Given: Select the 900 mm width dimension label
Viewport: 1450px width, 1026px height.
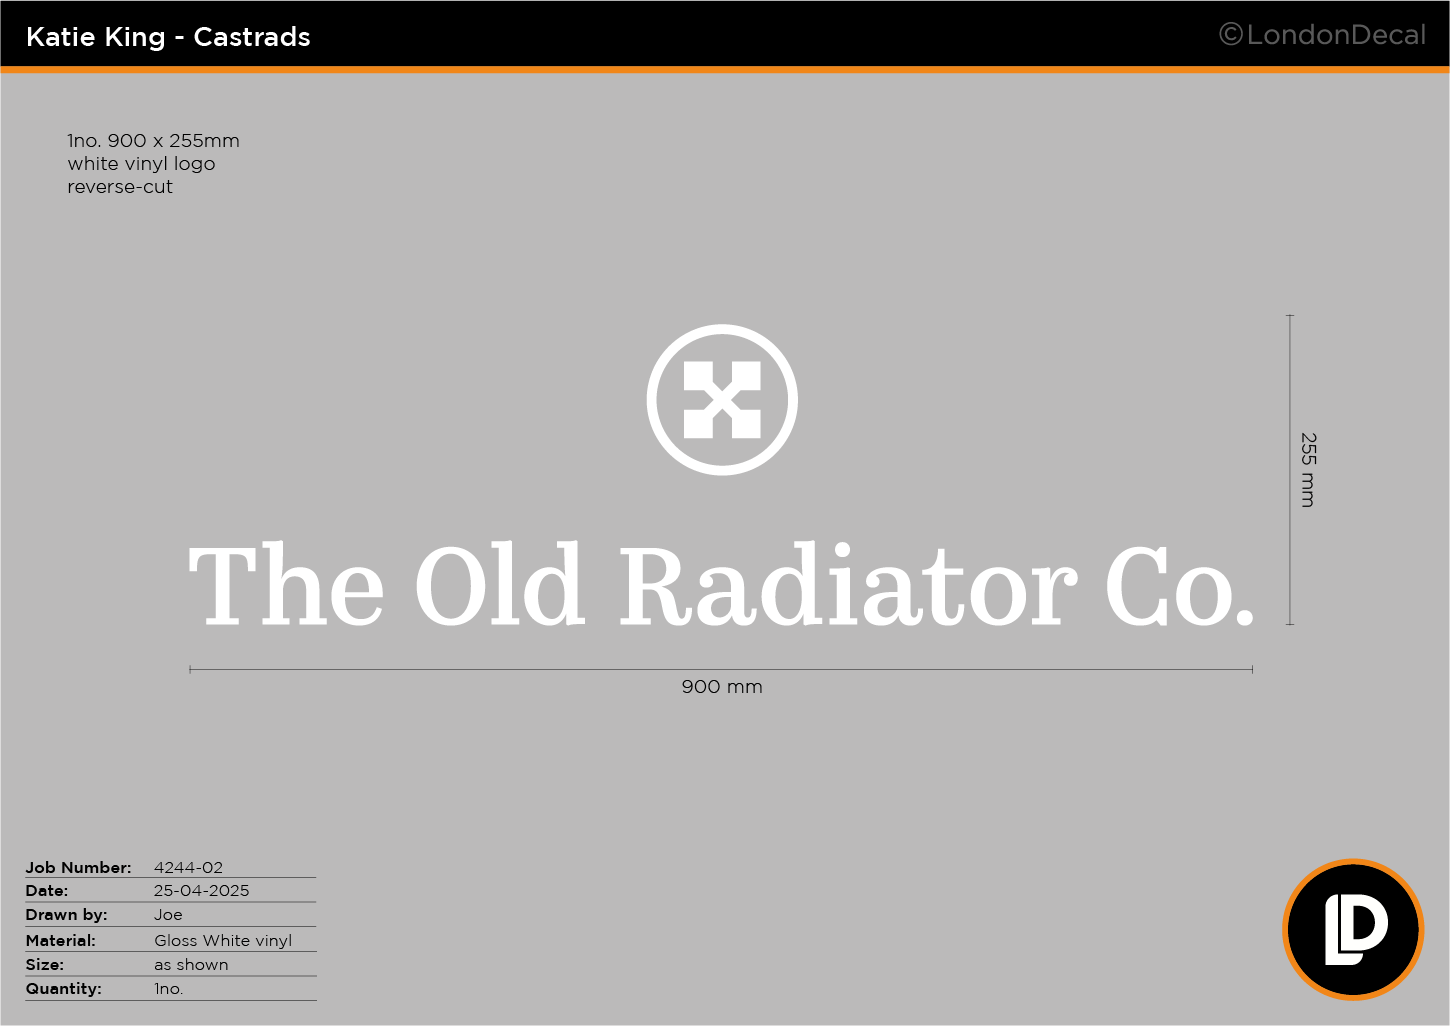Looking at the screenshot, I should [722, 687].
